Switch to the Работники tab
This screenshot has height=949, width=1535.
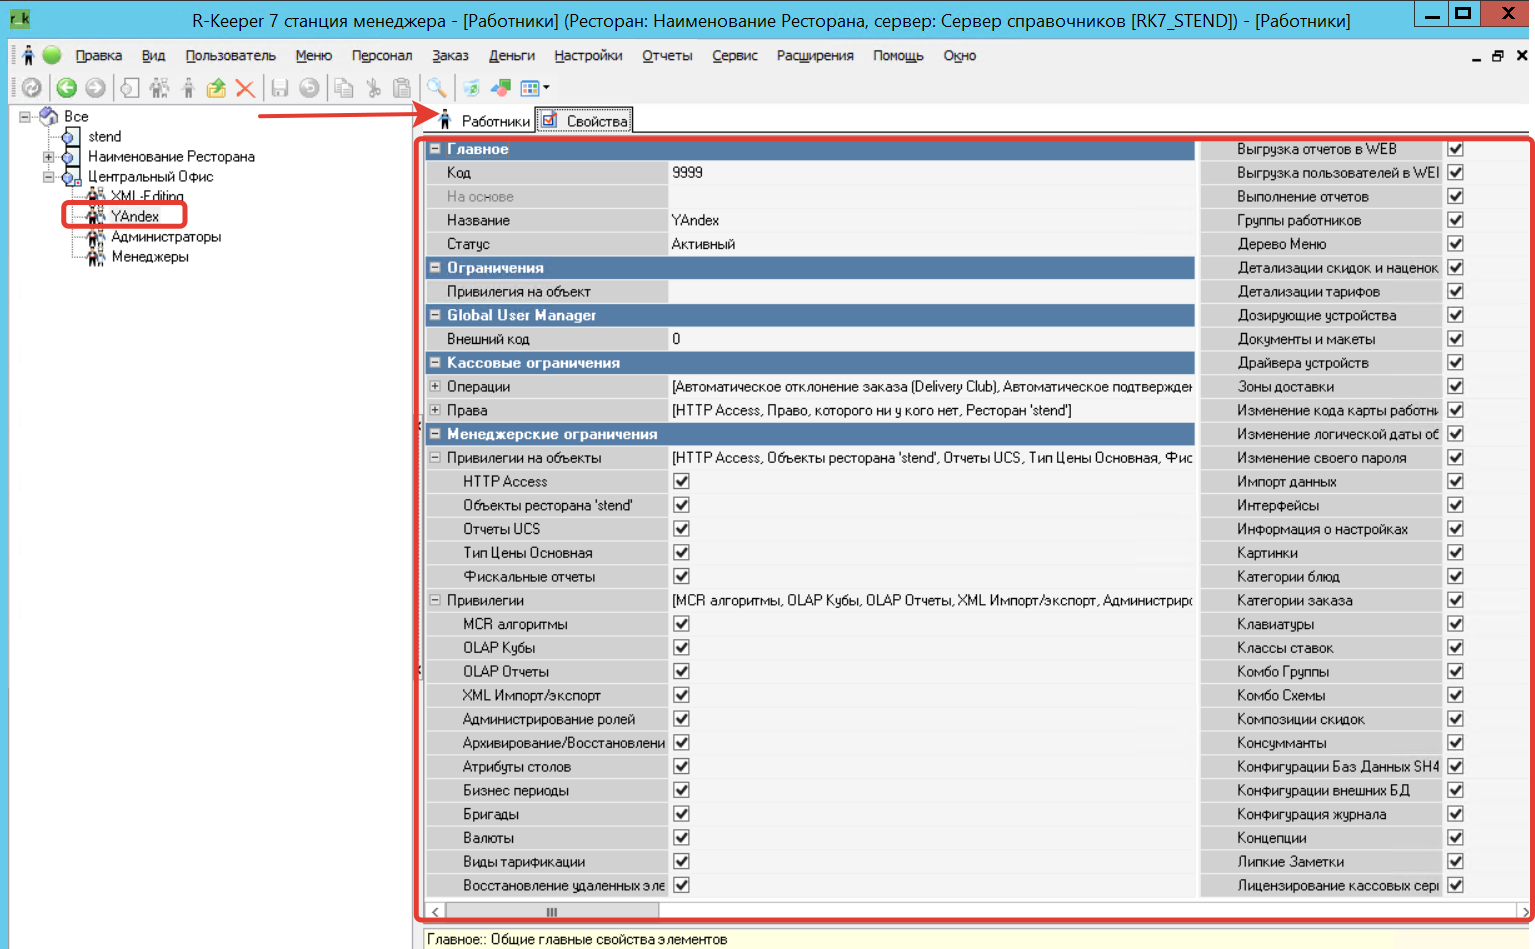(487, 121)
